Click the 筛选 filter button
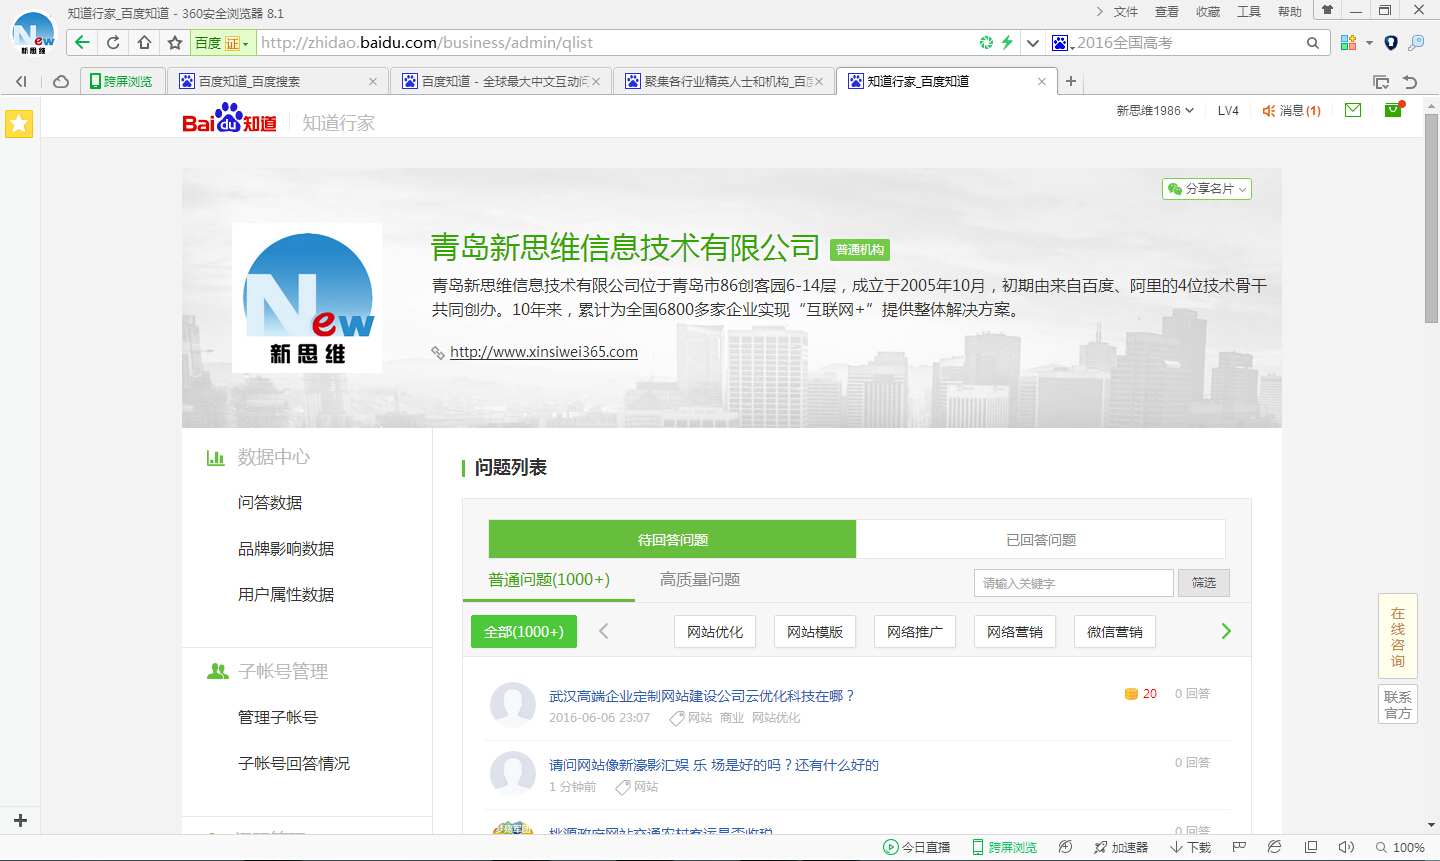 point(1204,583)
